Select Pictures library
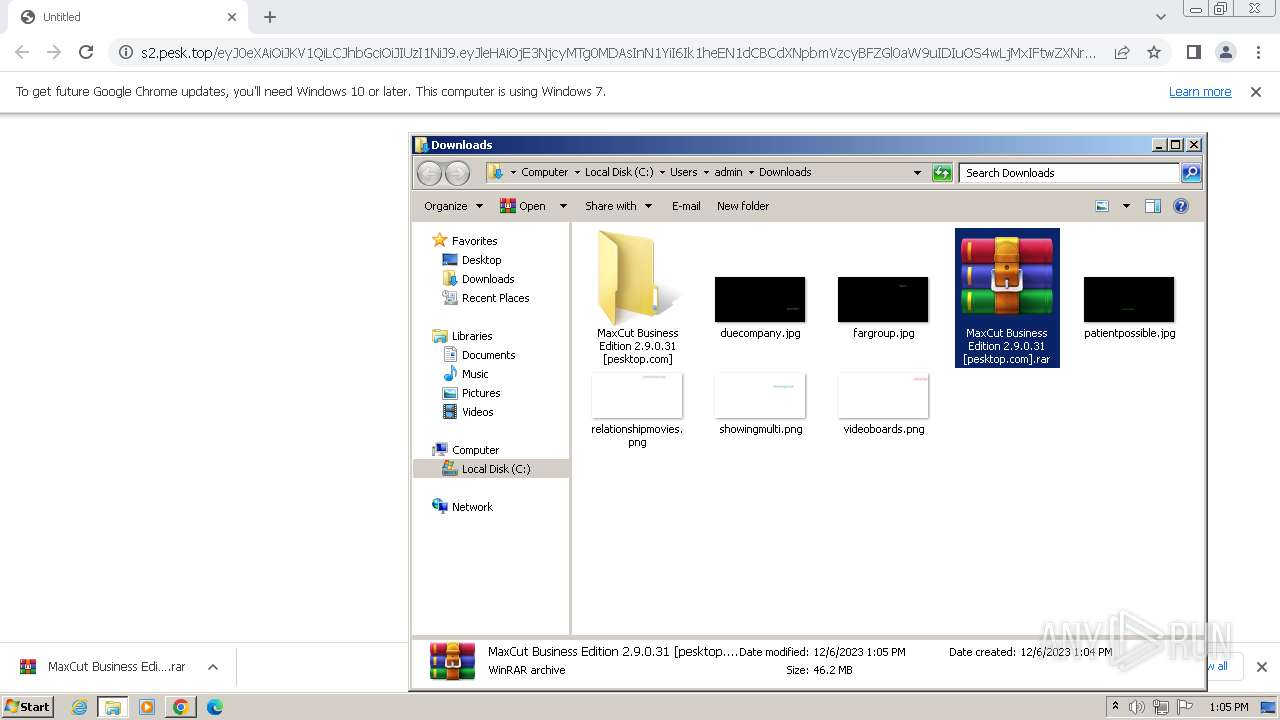 [480, 393]
